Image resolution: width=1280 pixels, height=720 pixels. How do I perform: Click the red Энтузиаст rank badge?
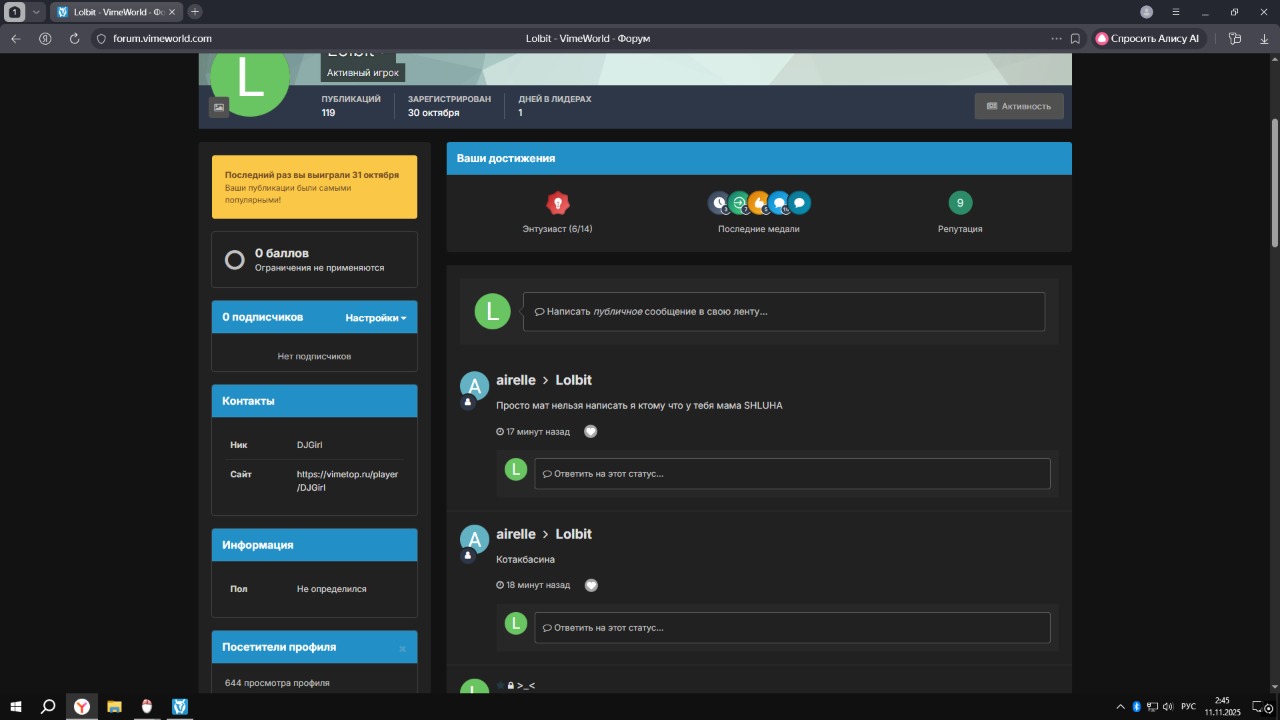(558, 204)
